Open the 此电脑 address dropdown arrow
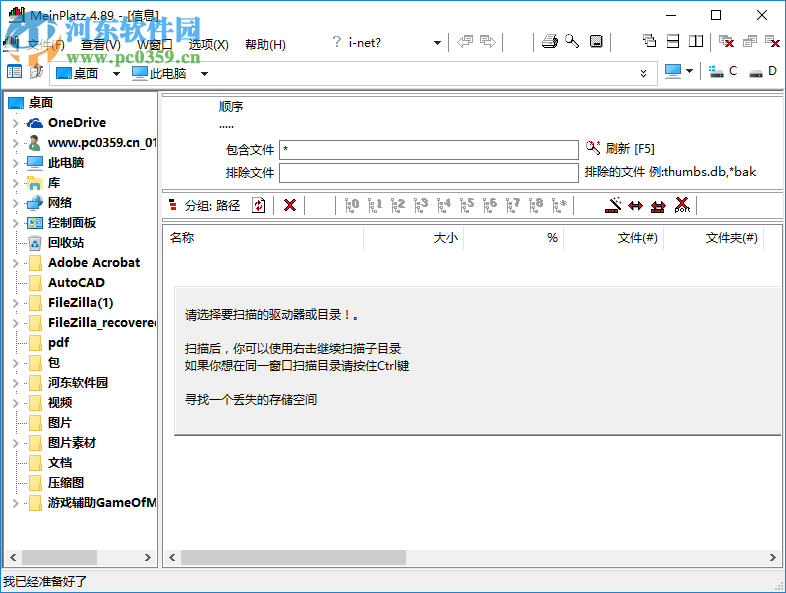The width and height of the screenshot is (786, 593). 204,74
